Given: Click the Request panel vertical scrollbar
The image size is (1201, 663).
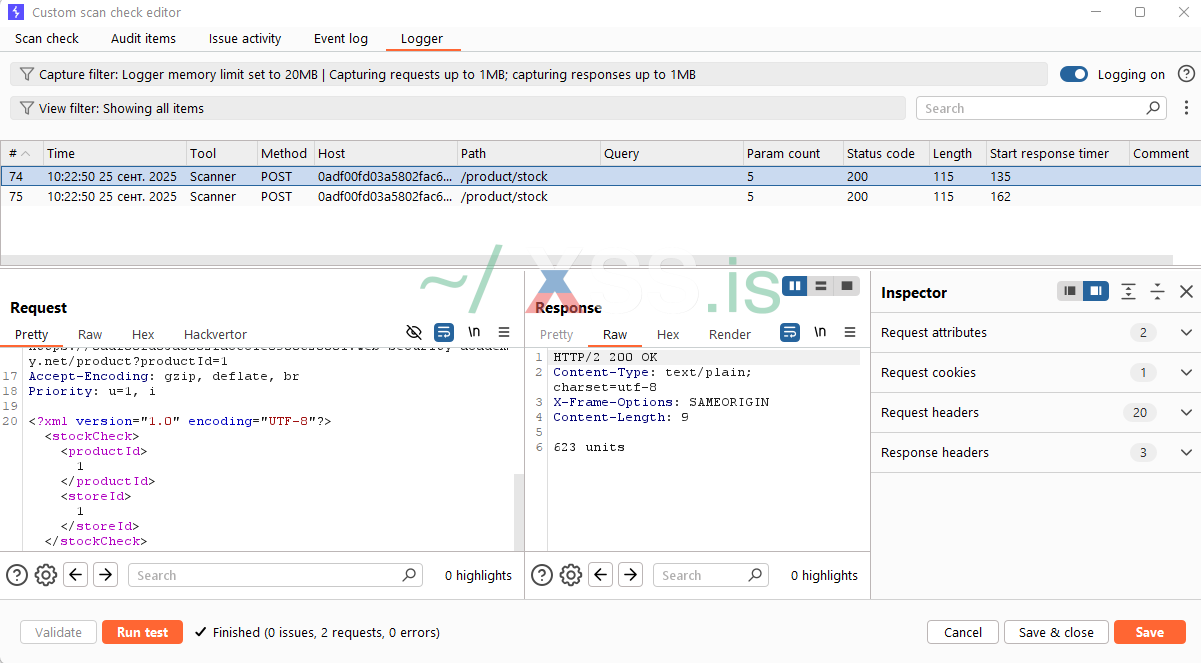Looking at the screenshot, I should 518,510.
